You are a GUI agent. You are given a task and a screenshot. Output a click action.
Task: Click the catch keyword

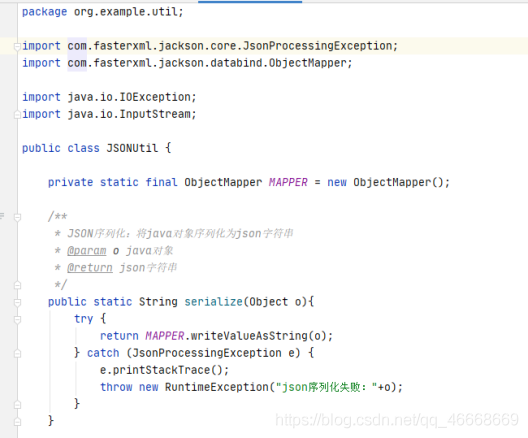pos(103,353)
